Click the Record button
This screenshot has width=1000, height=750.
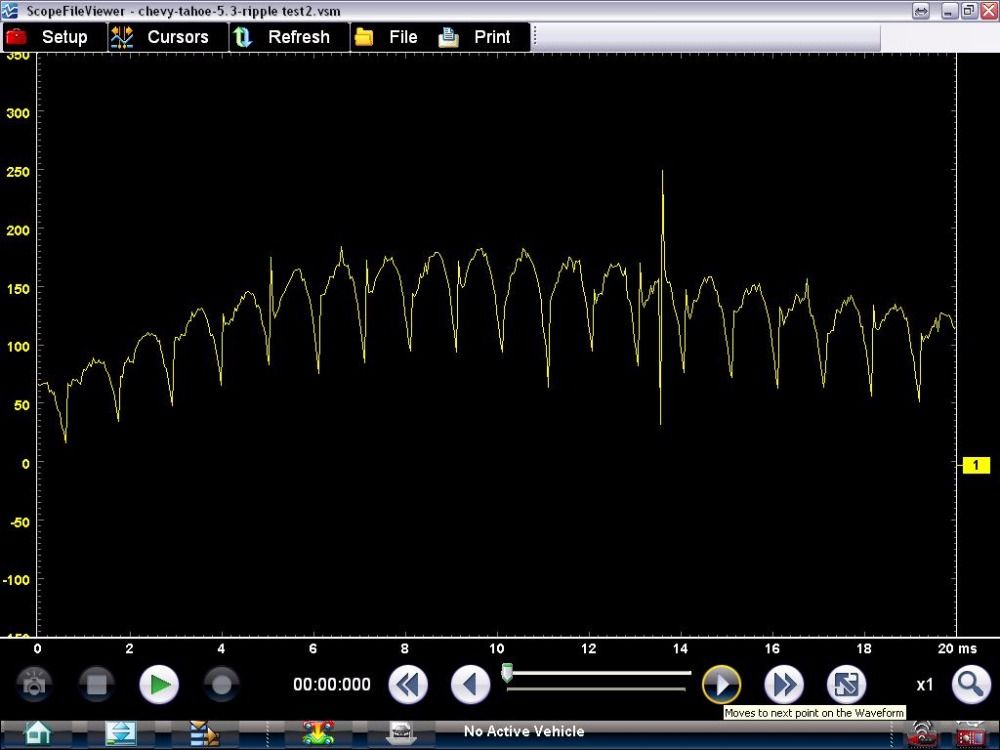pos(221,685)
